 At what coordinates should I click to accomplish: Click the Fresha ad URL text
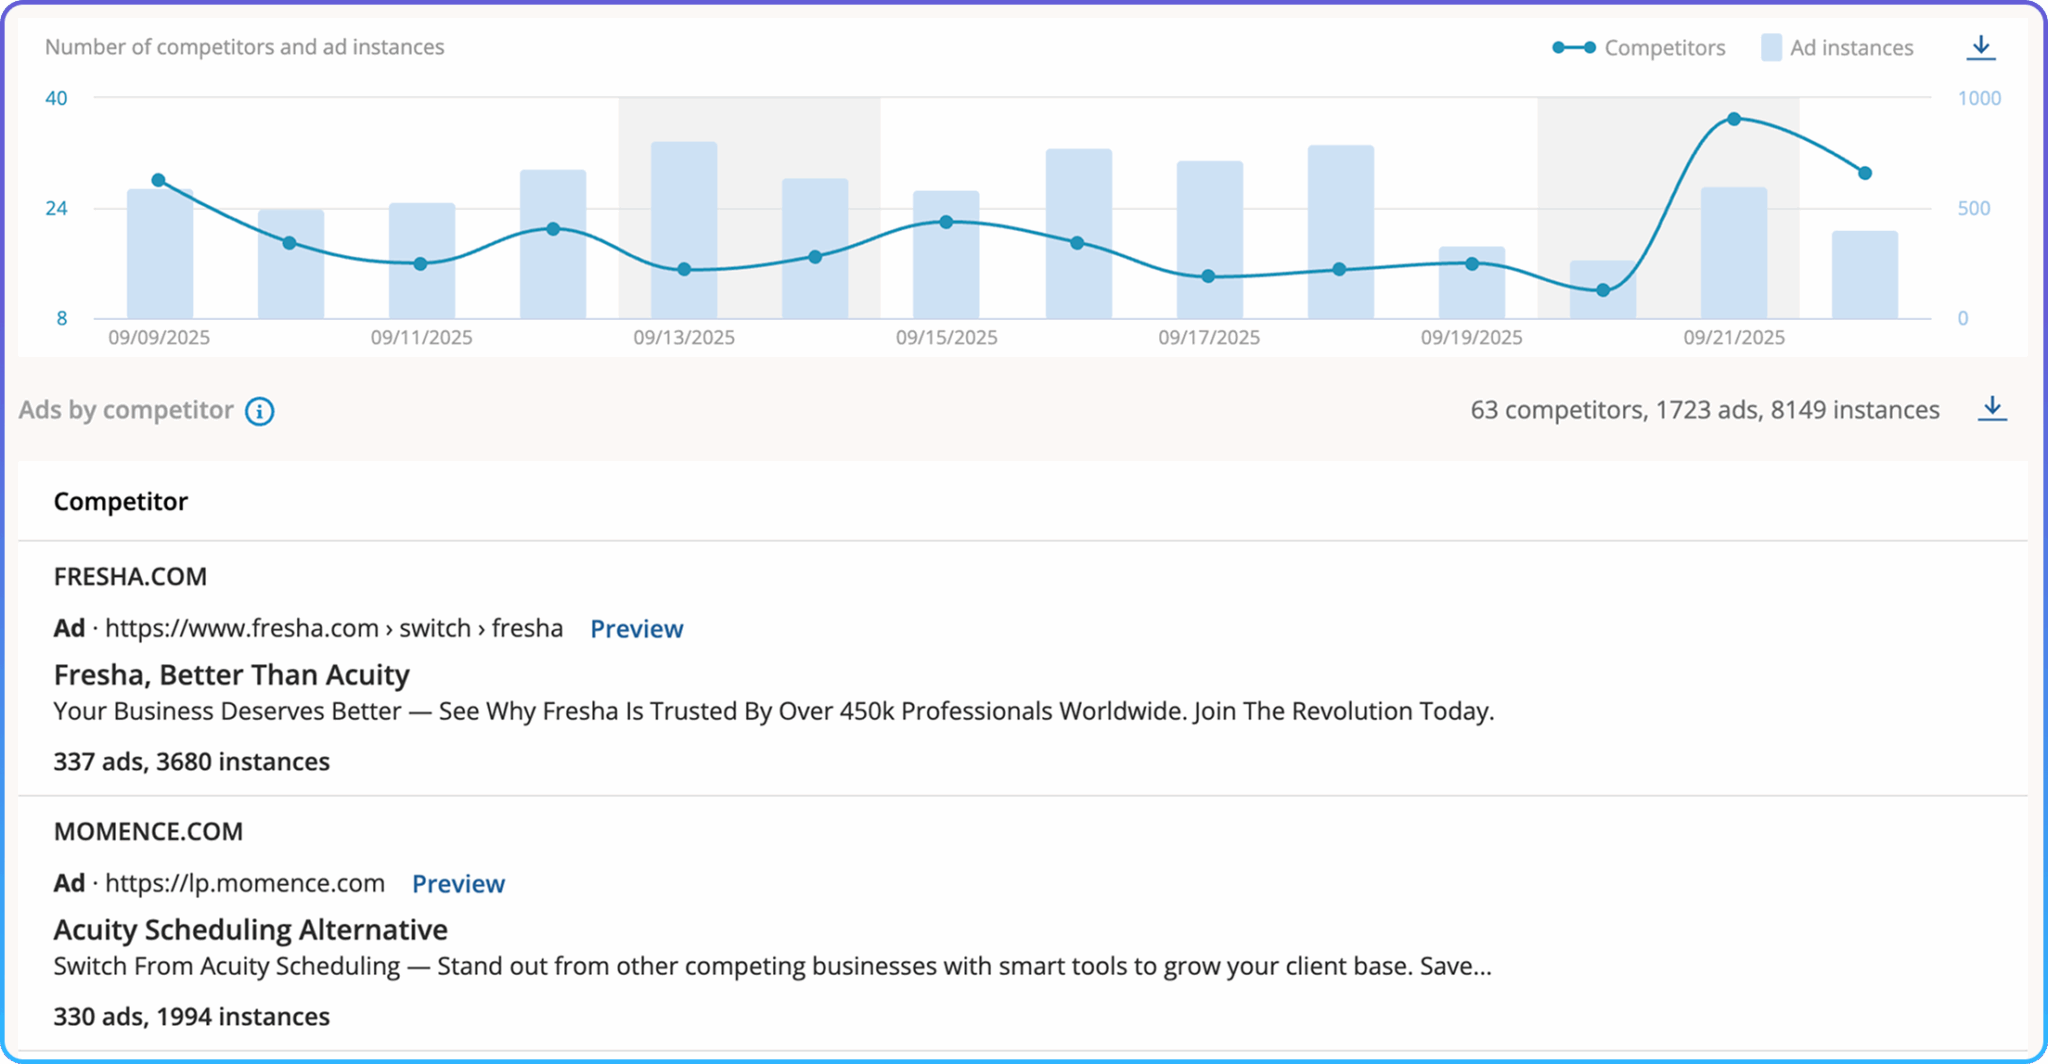pyautogui.click(x=333, y=629)
